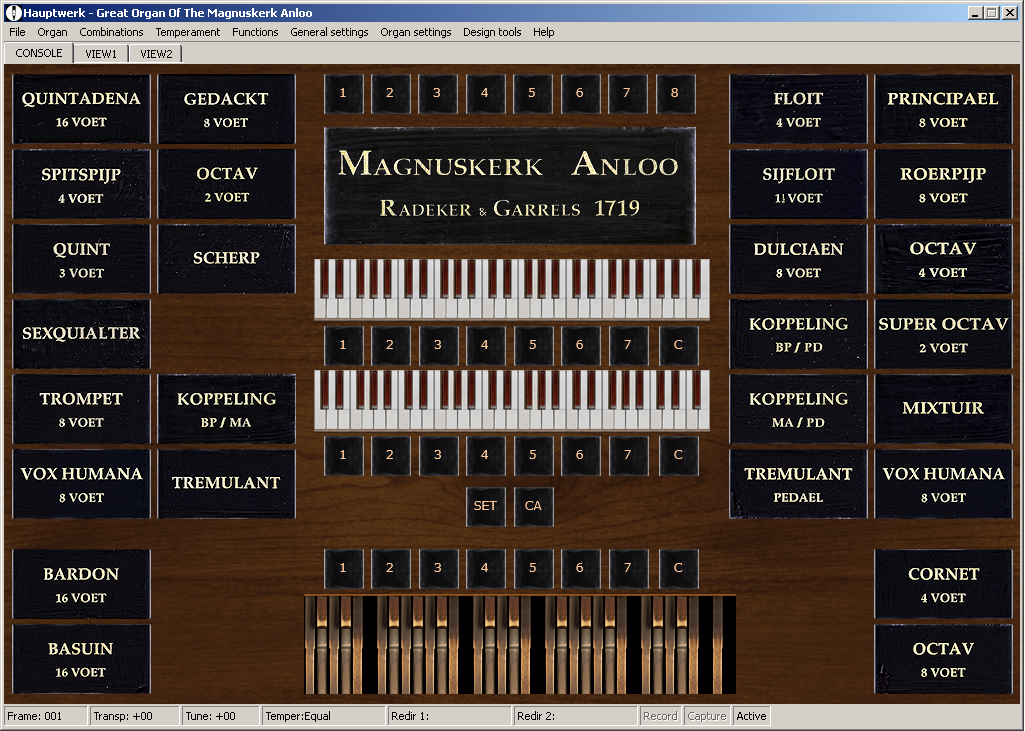This screenshot has height=731, width=1025.
Task: Toggle the Sijfloit stop
Action: point(798,184)
